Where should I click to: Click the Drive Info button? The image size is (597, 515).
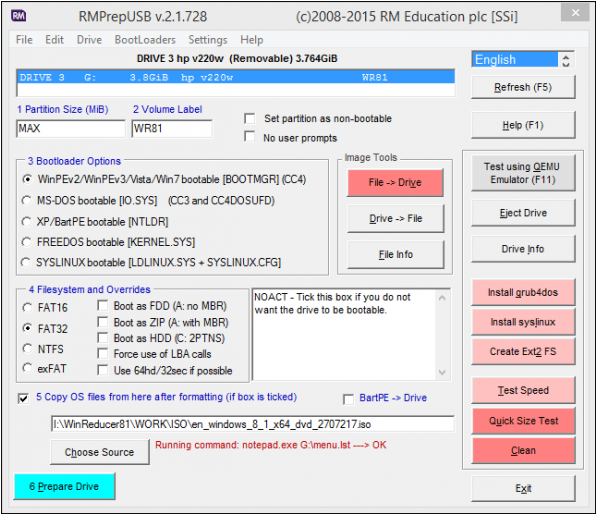click(523, 249)
